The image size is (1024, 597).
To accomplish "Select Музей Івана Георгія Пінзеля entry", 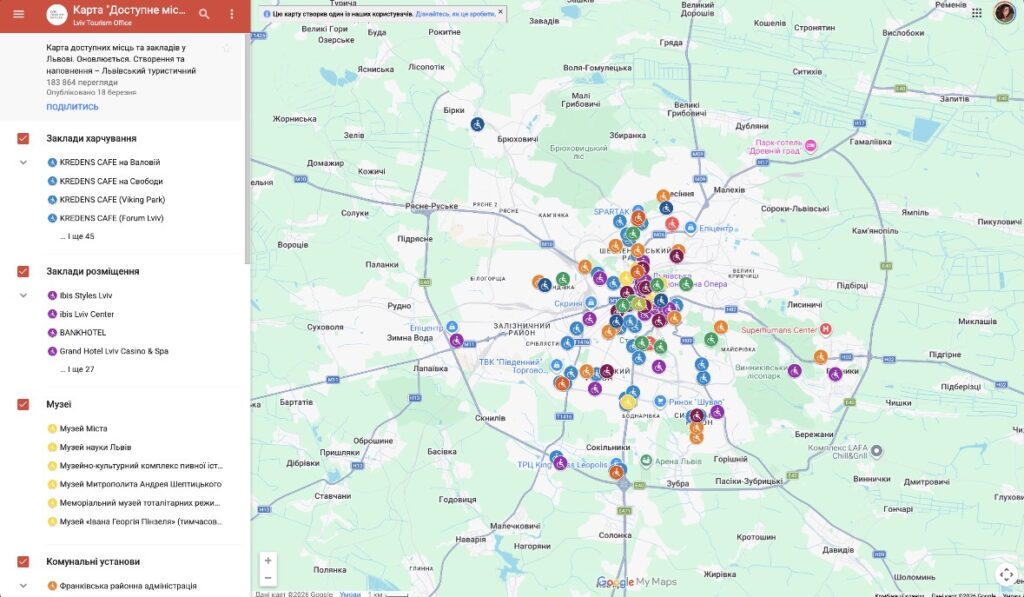I will coord(140,521).
